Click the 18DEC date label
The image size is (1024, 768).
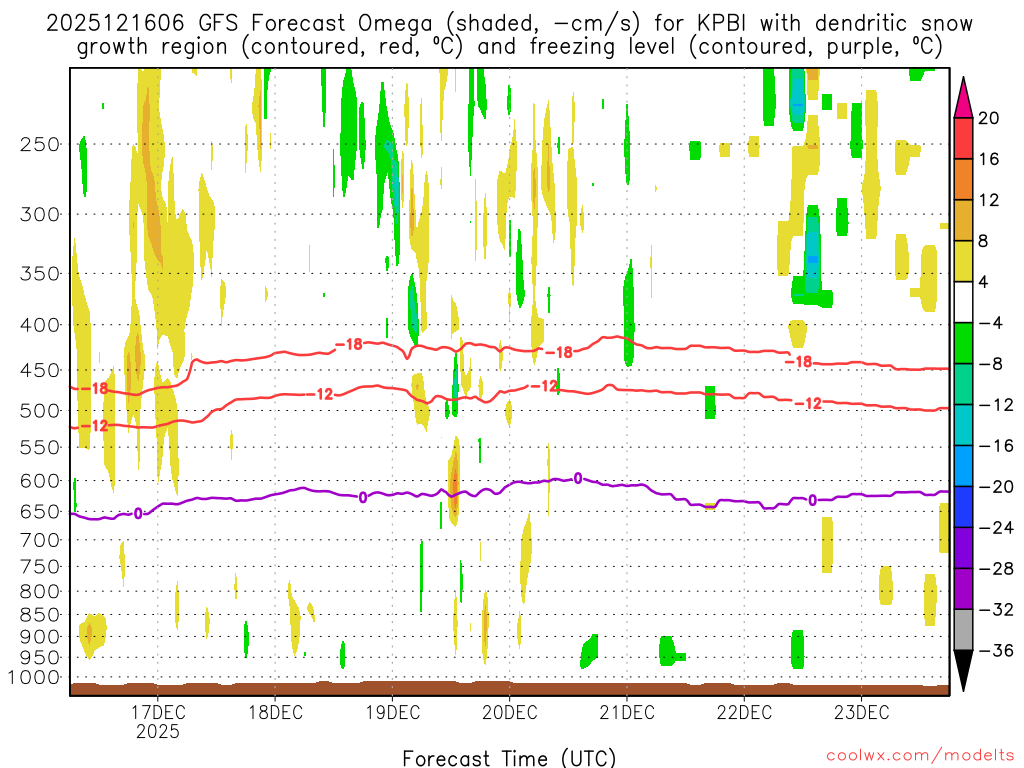click(x=275, y=712)
